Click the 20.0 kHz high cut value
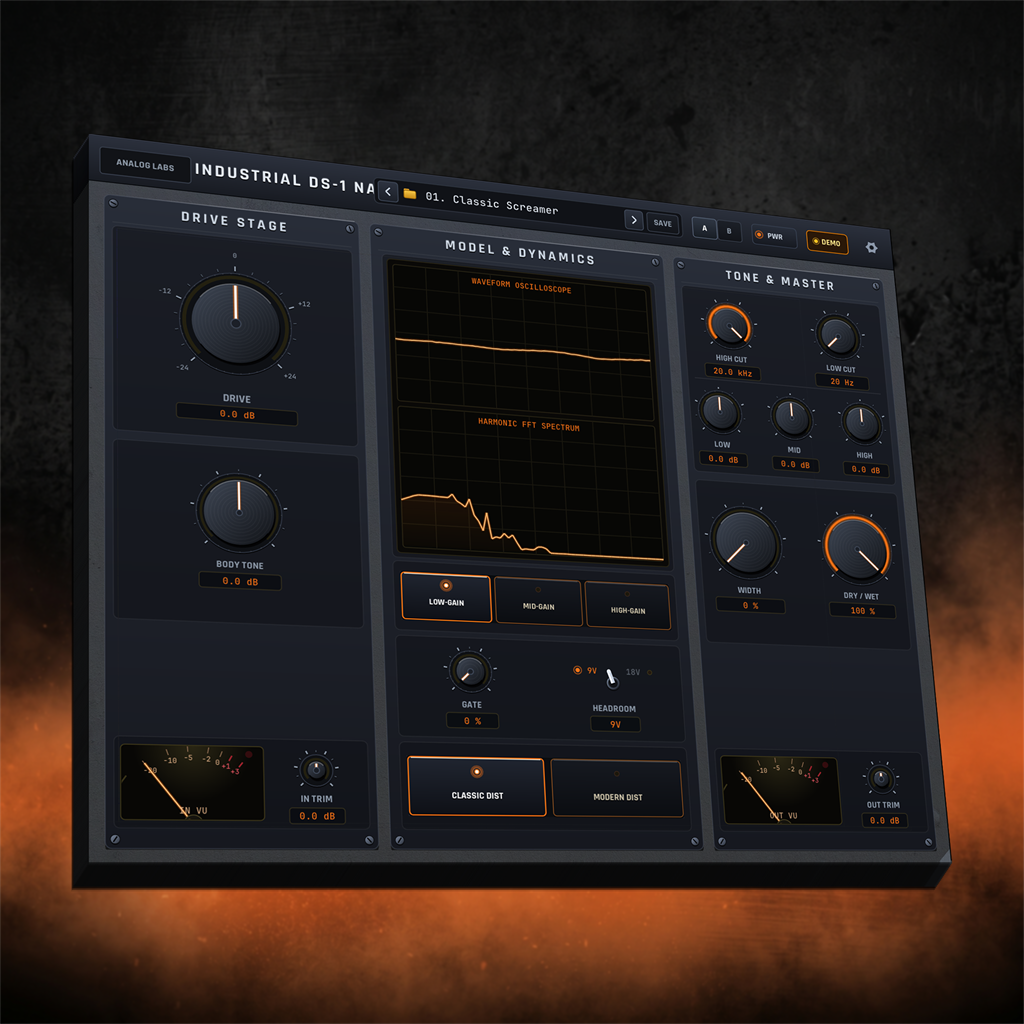The image size is (1024, 1024). click(x=732, y=372)
